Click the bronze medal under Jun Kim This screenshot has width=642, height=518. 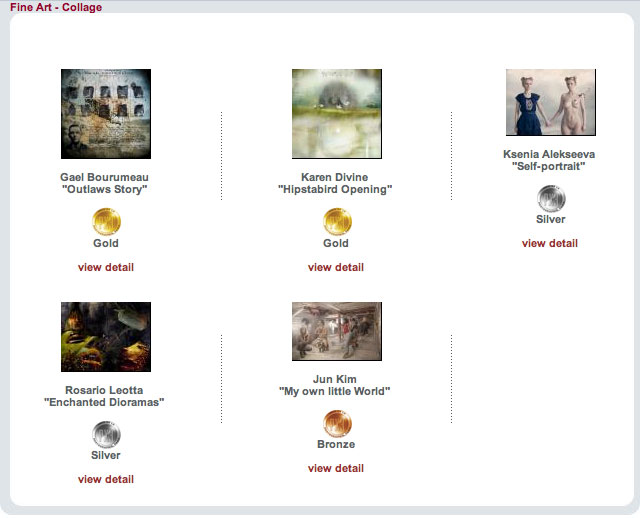(337, 424)
